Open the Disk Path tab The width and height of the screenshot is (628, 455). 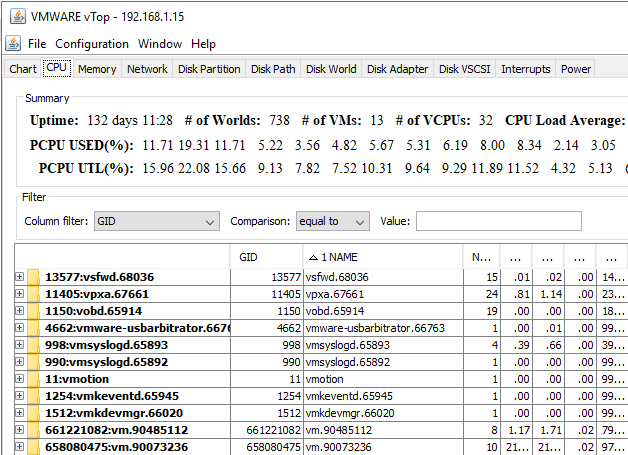tap(273, 69)
